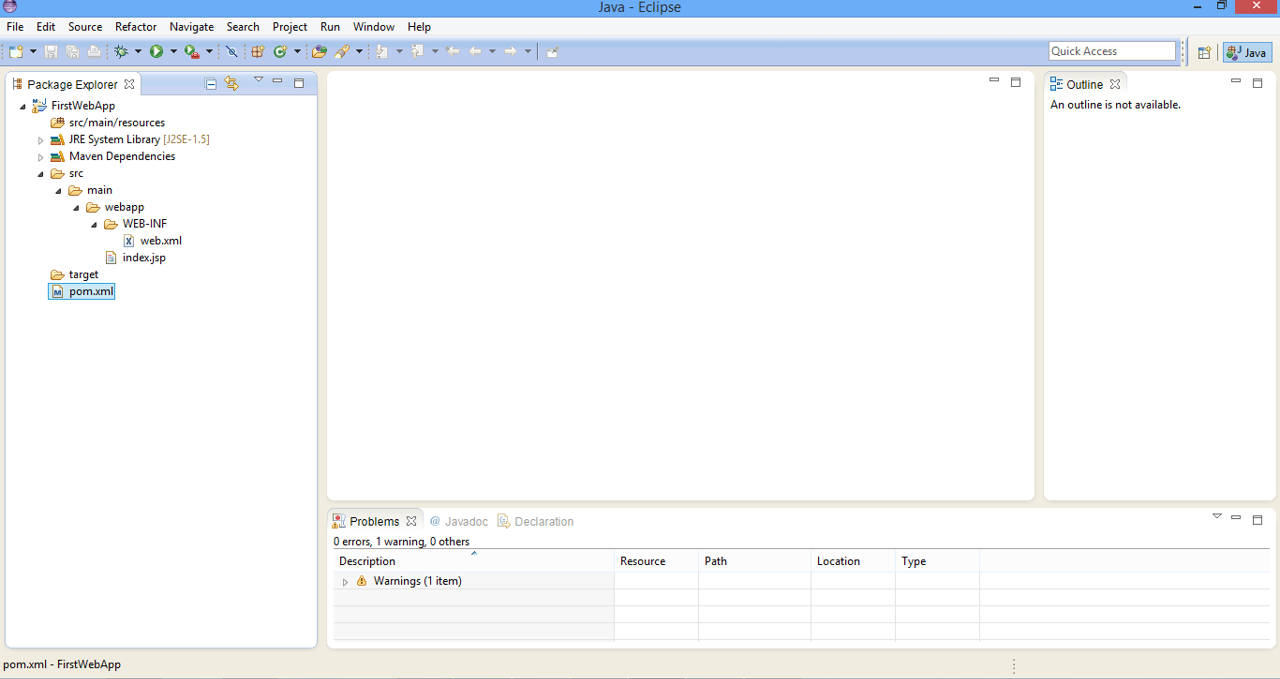
Task: Open the Help menu
Action: pyautogui.click(x=419, y=27)
